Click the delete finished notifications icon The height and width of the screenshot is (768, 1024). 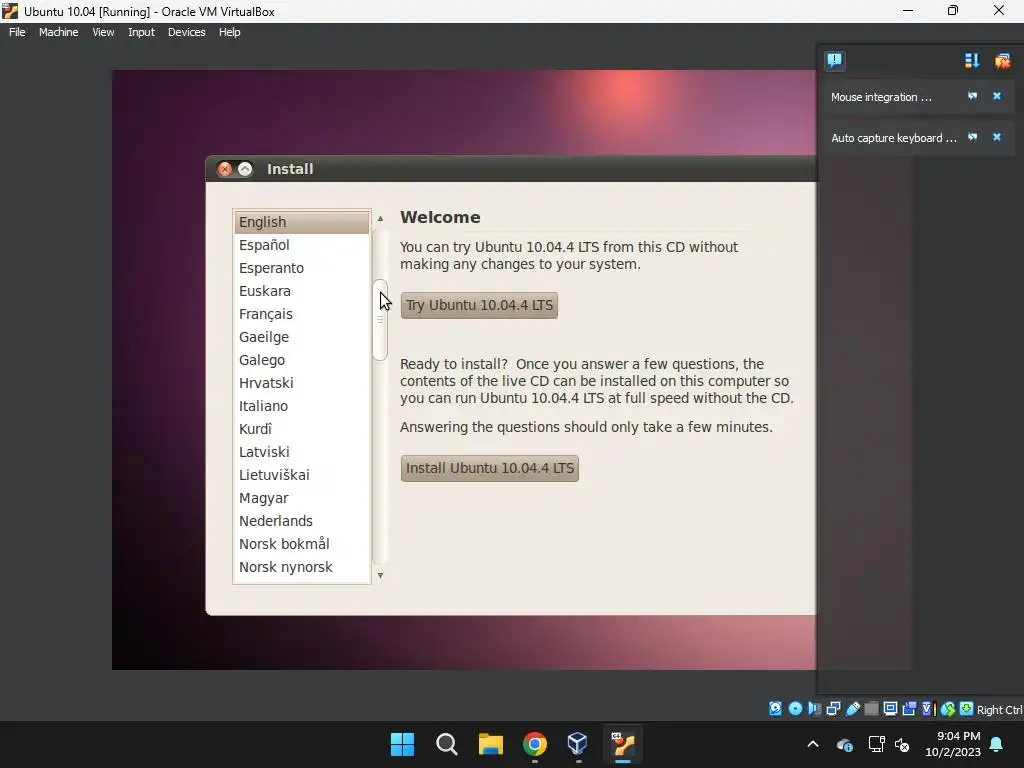(x=1002, y=61)
